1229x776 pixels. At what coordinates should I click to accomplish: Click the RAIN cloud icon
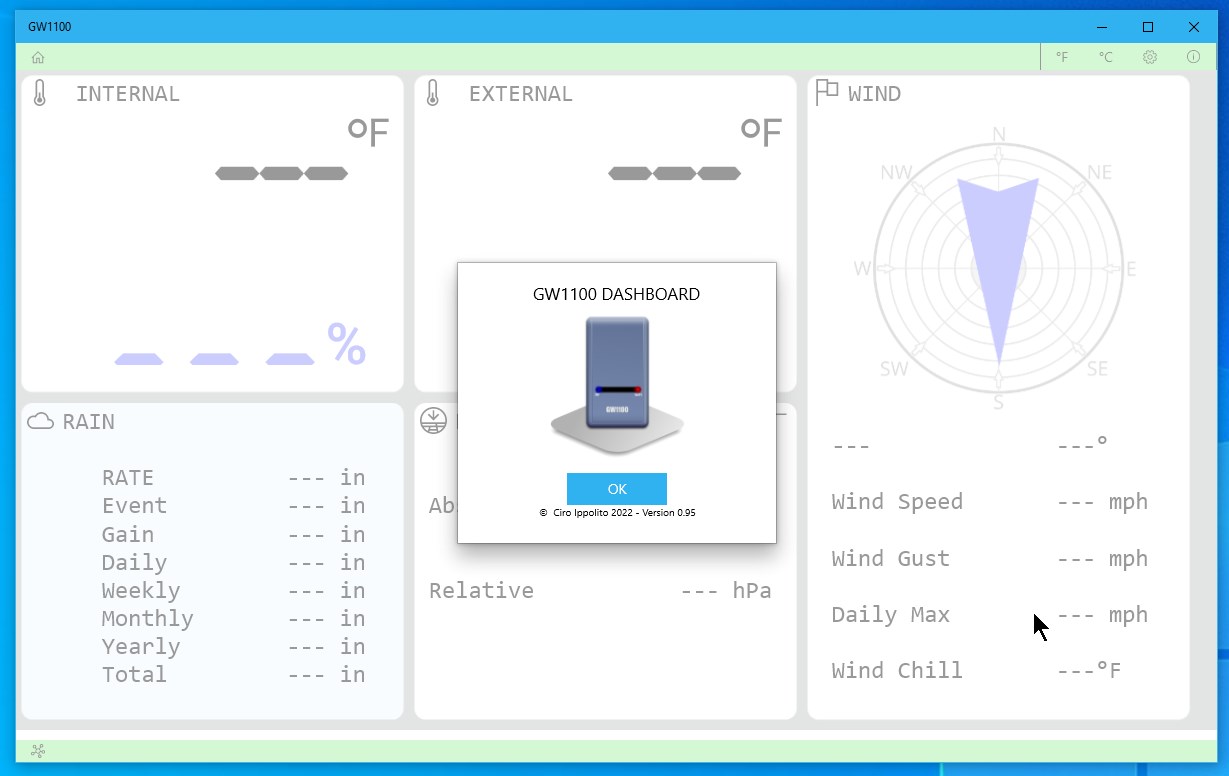coord(40,421)
